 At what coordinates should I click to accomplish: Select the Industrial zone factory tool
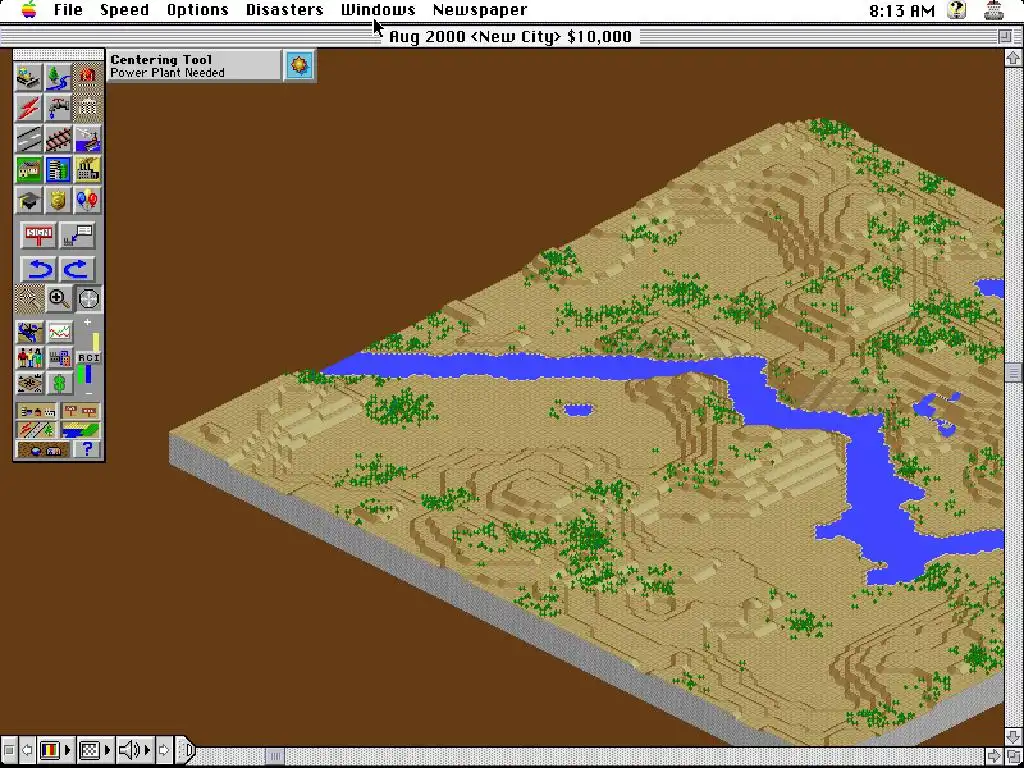pos(88,169)
